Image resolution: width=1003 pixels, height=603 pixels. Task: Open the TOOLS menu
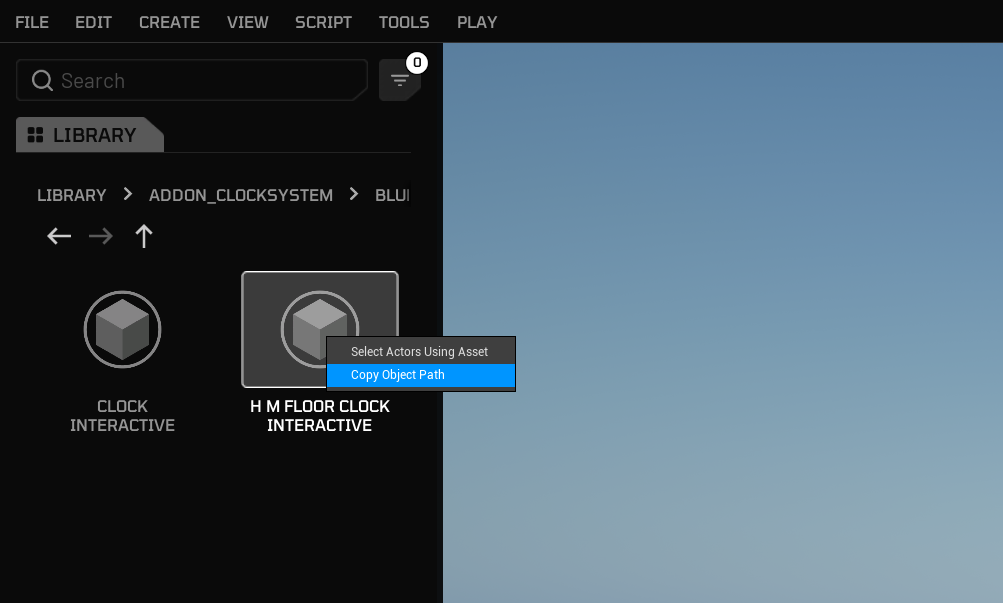(404, 22)
